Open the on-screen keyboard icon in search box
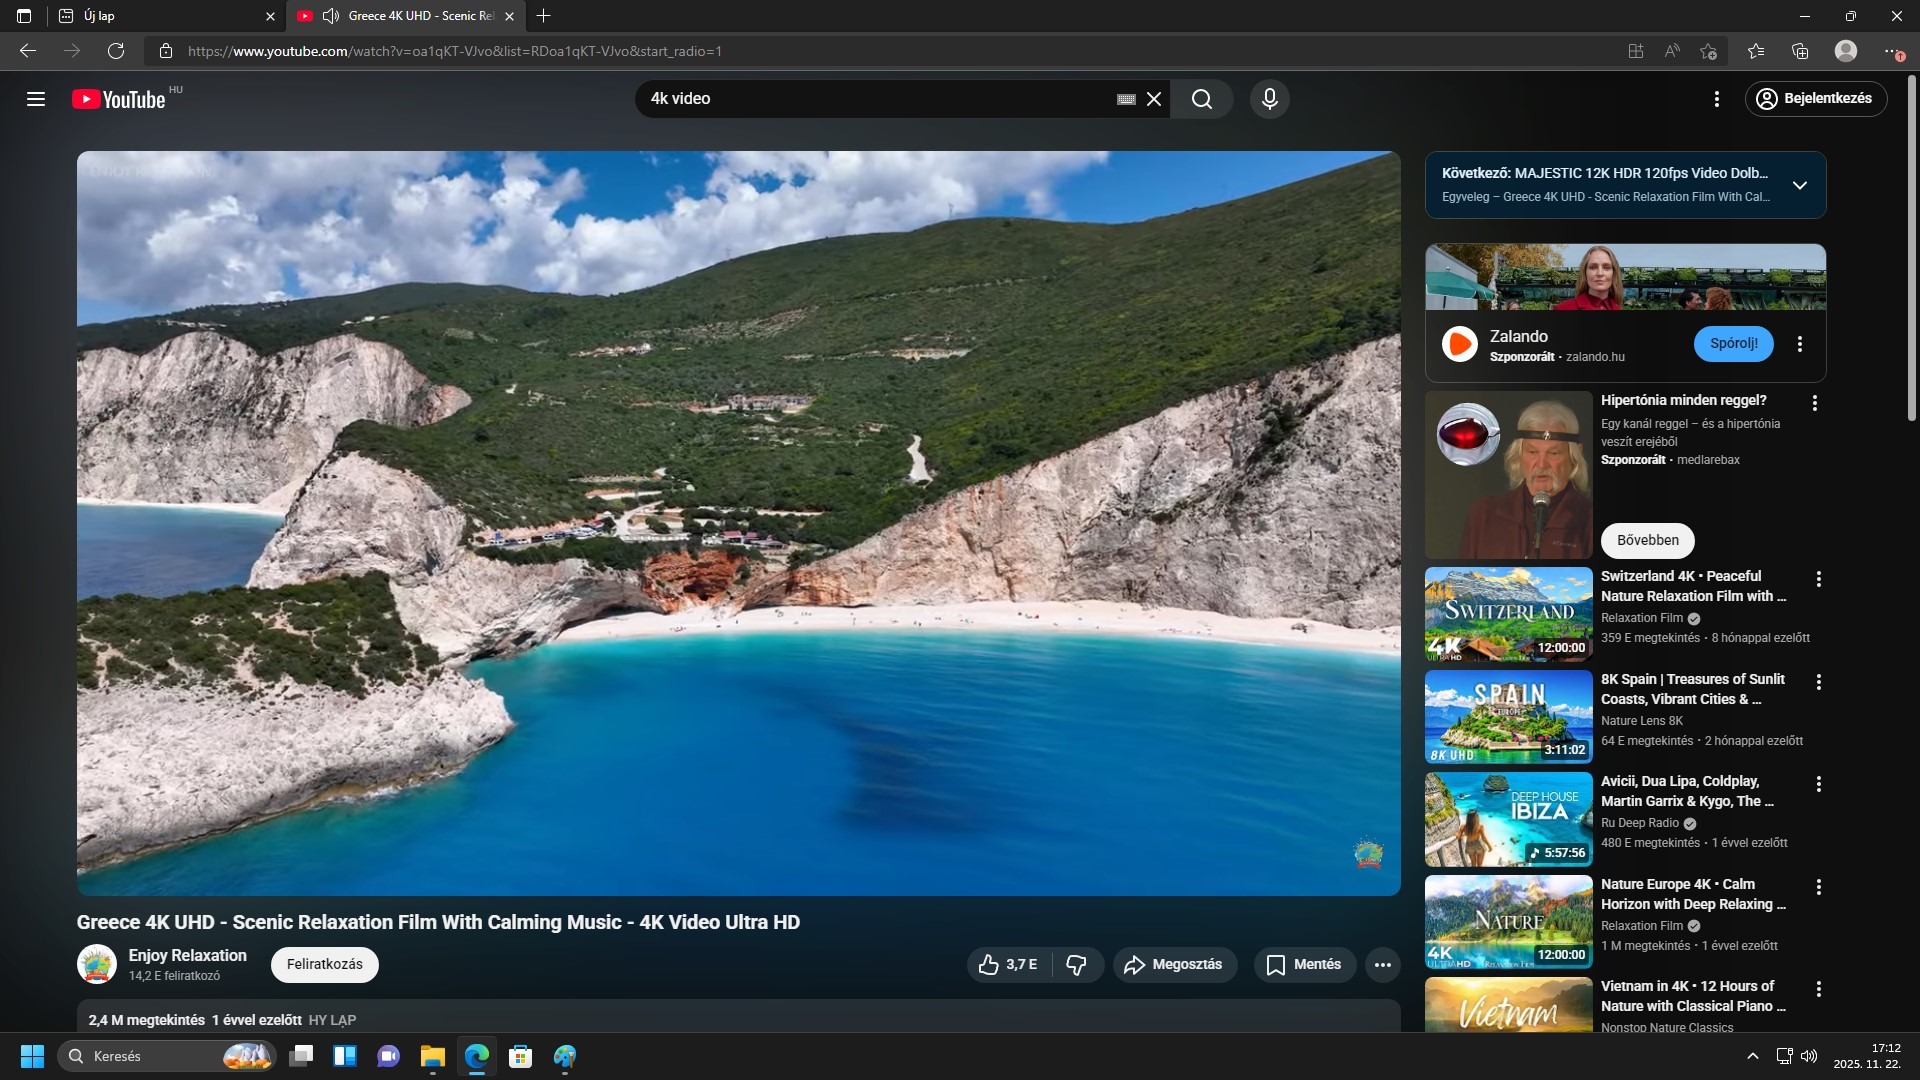The height and width of the screenshot is (1080, 1920). click(1126, 99)
